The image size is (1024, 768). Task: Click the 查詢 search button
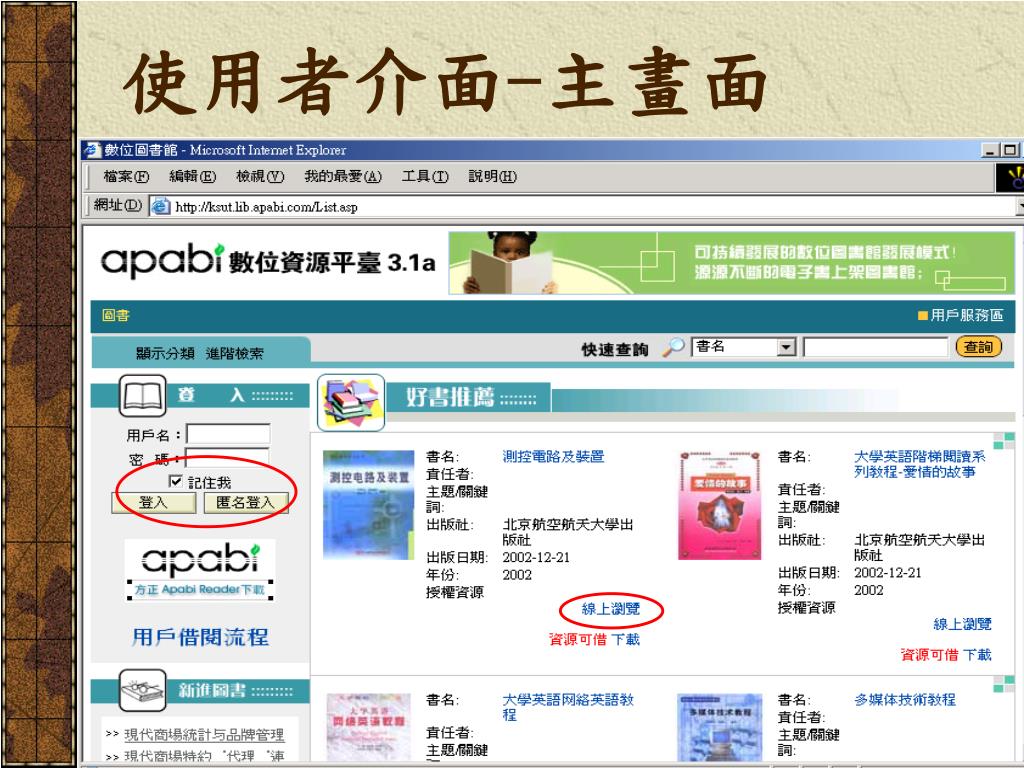[x=978, y=347]
